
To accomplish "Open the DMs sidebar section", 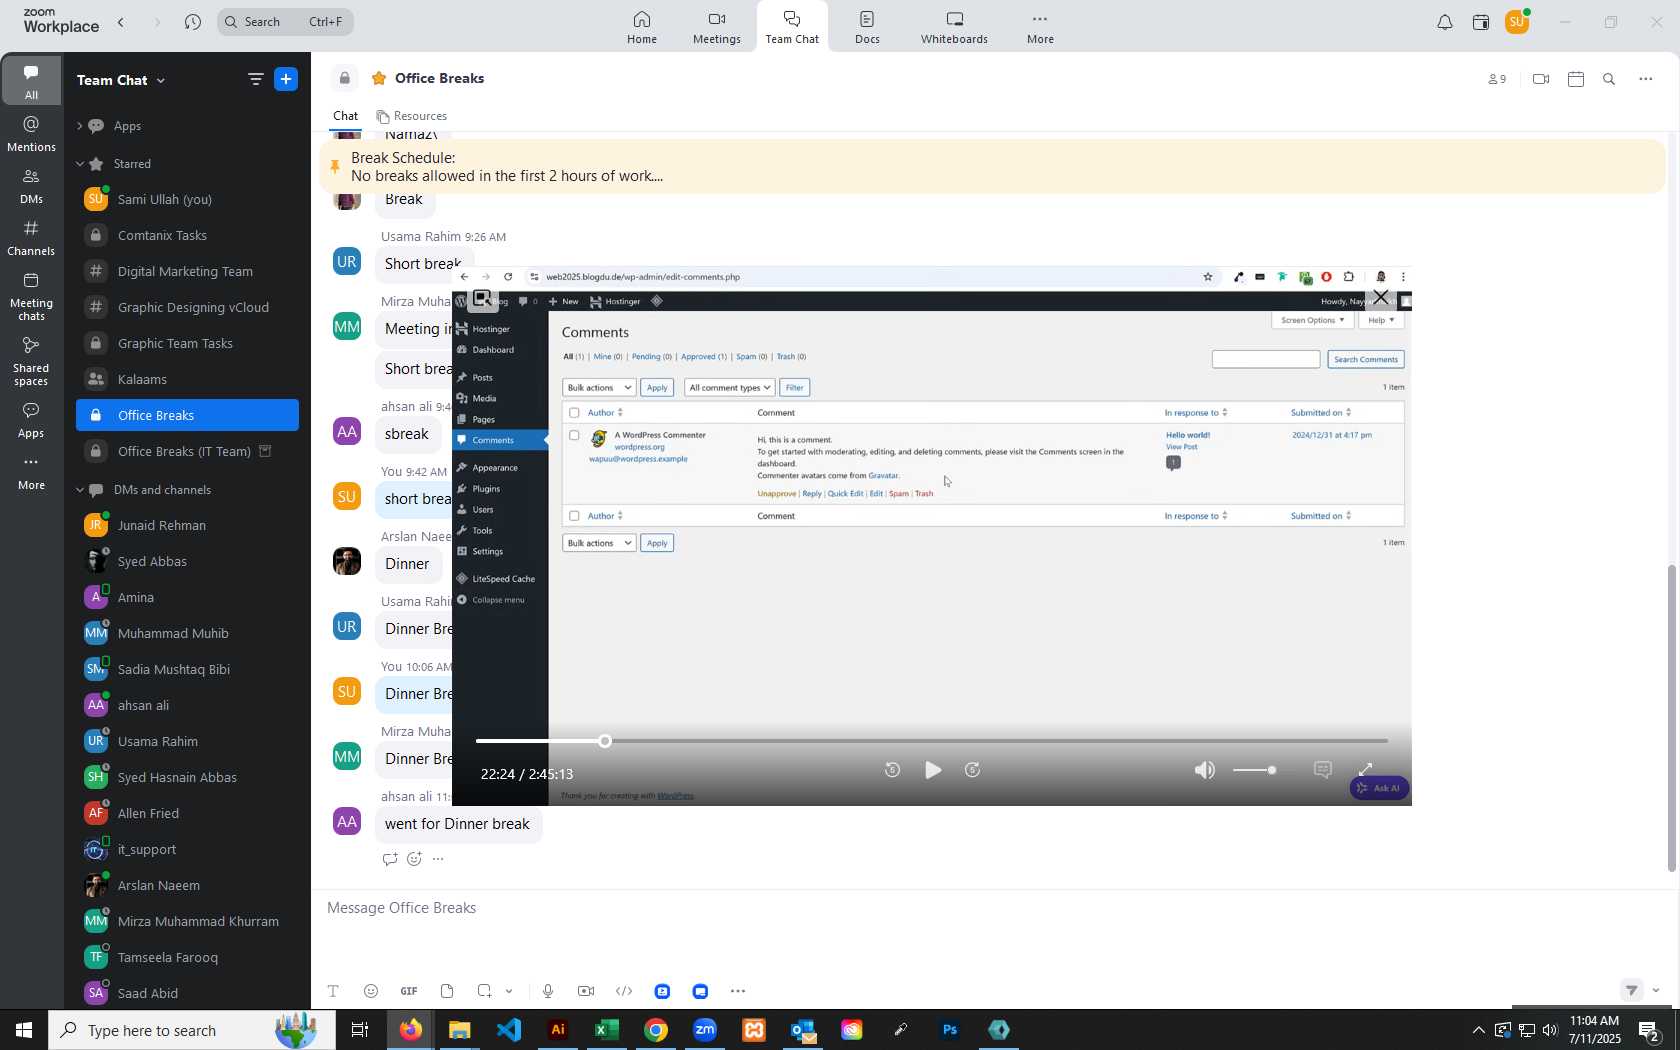I will [31, 186].
